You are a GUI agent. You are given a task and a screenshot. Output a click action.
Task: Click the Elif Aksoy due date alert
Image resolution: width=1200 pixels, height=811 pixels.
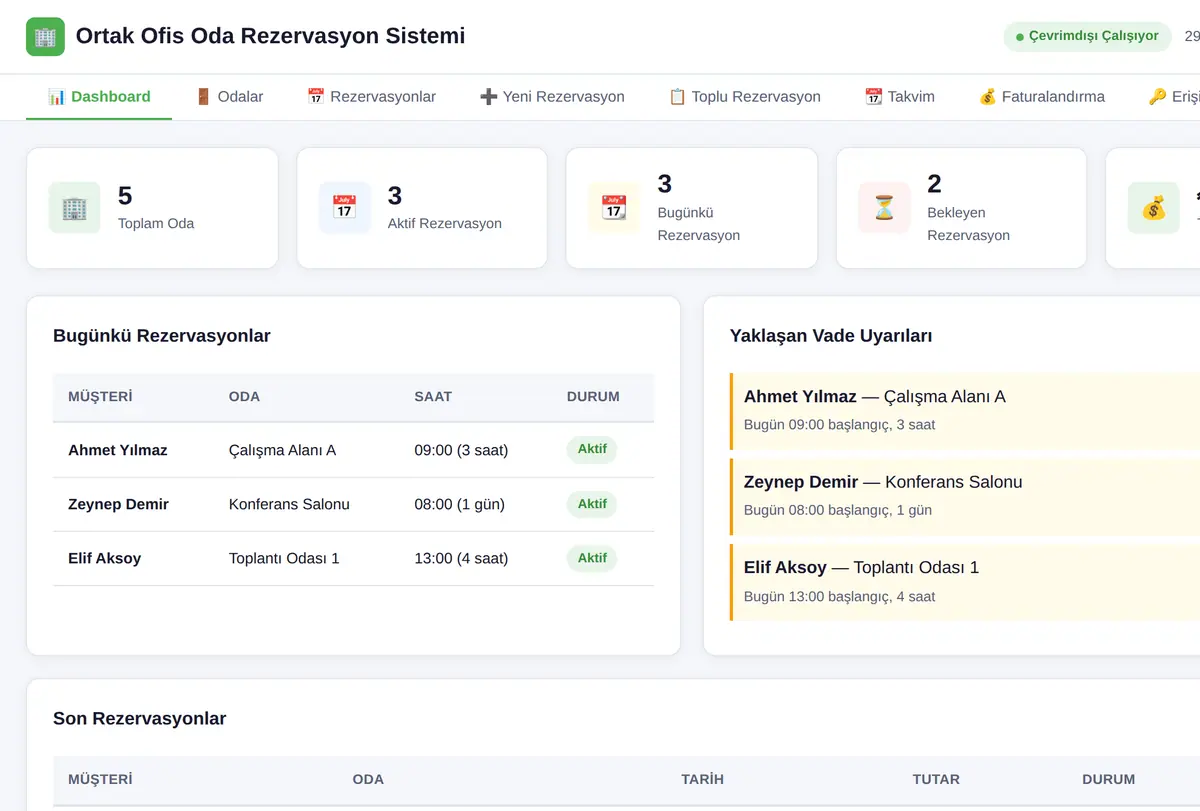(965, 581)
